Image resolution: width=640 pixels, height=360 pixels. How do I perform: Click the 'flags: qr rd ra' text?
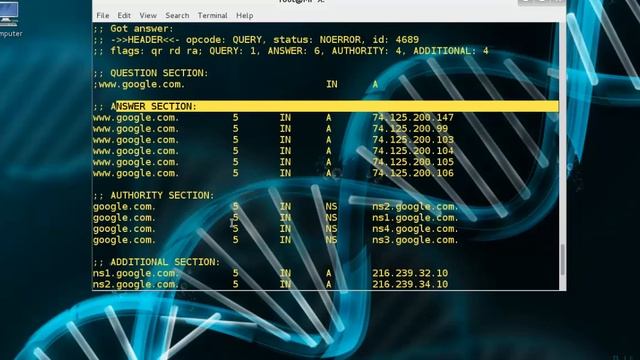pos(156,51)
